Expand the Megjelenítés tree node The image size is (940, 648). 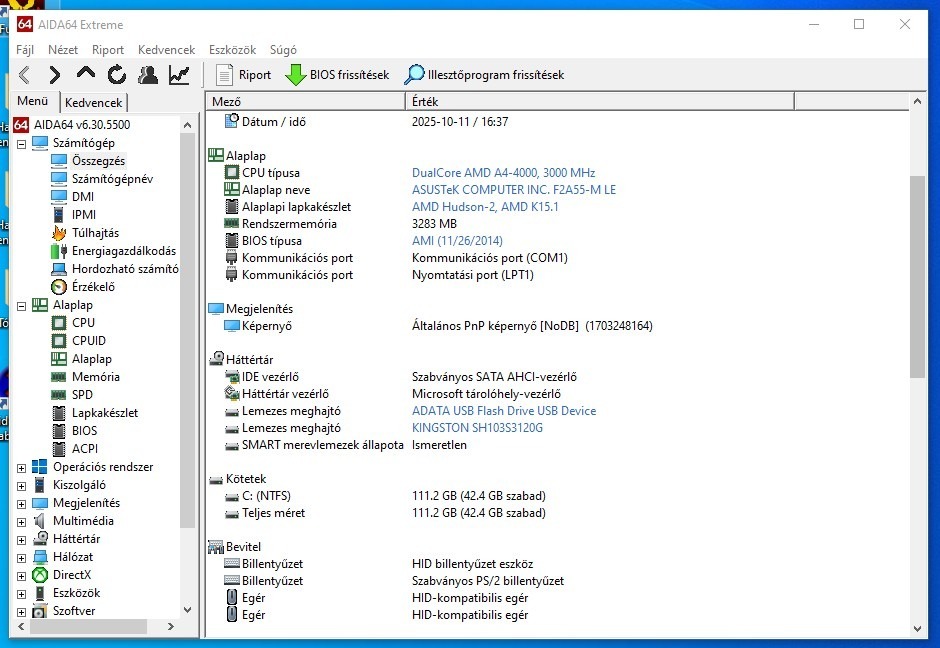[x=22, y=504]
